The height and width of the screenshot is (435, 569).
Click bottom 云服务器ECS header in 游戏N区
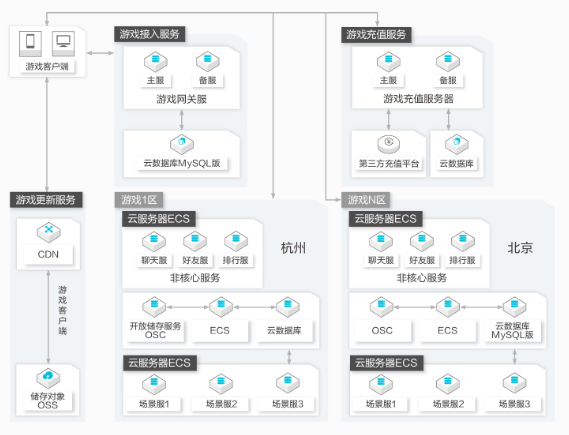[x=386, y=363]
